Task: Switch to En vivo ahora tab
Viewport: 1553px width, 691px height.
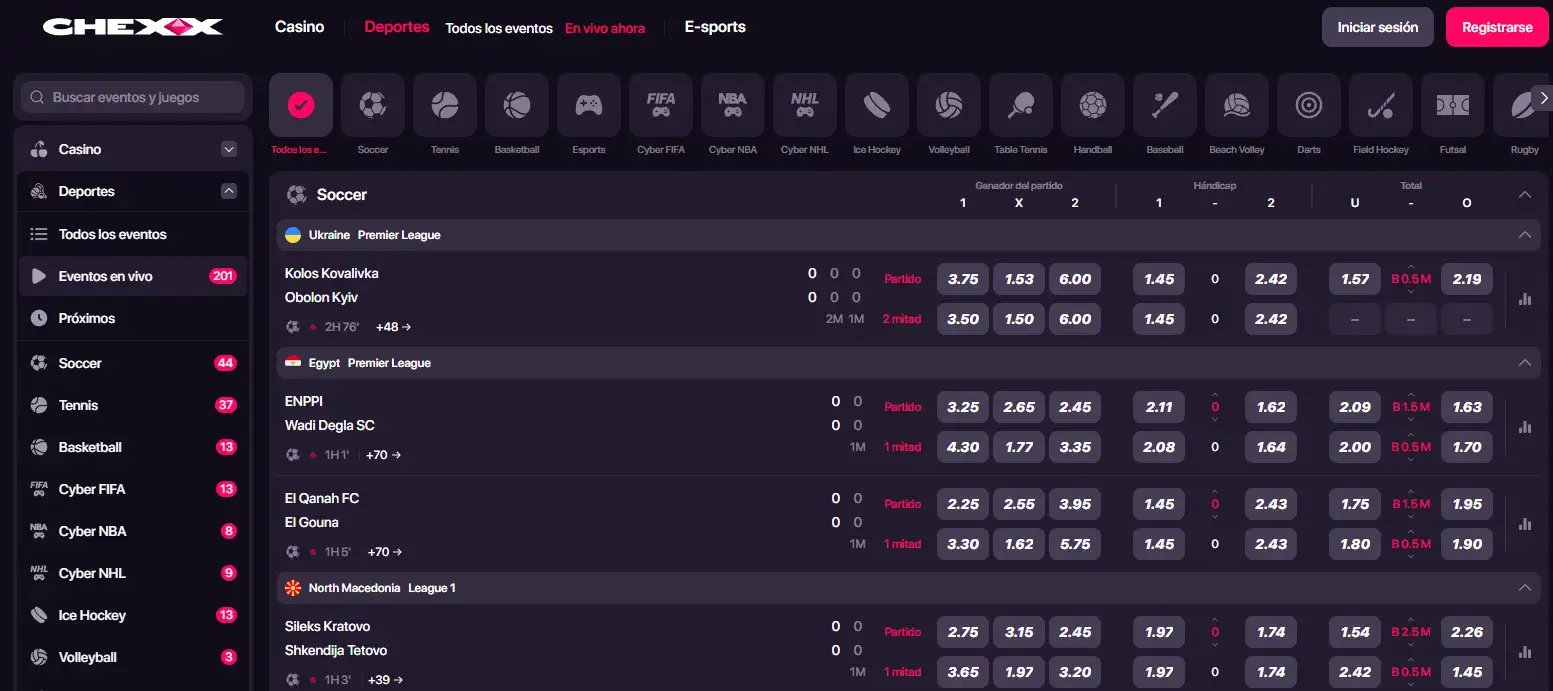Action: coord(605,28)
